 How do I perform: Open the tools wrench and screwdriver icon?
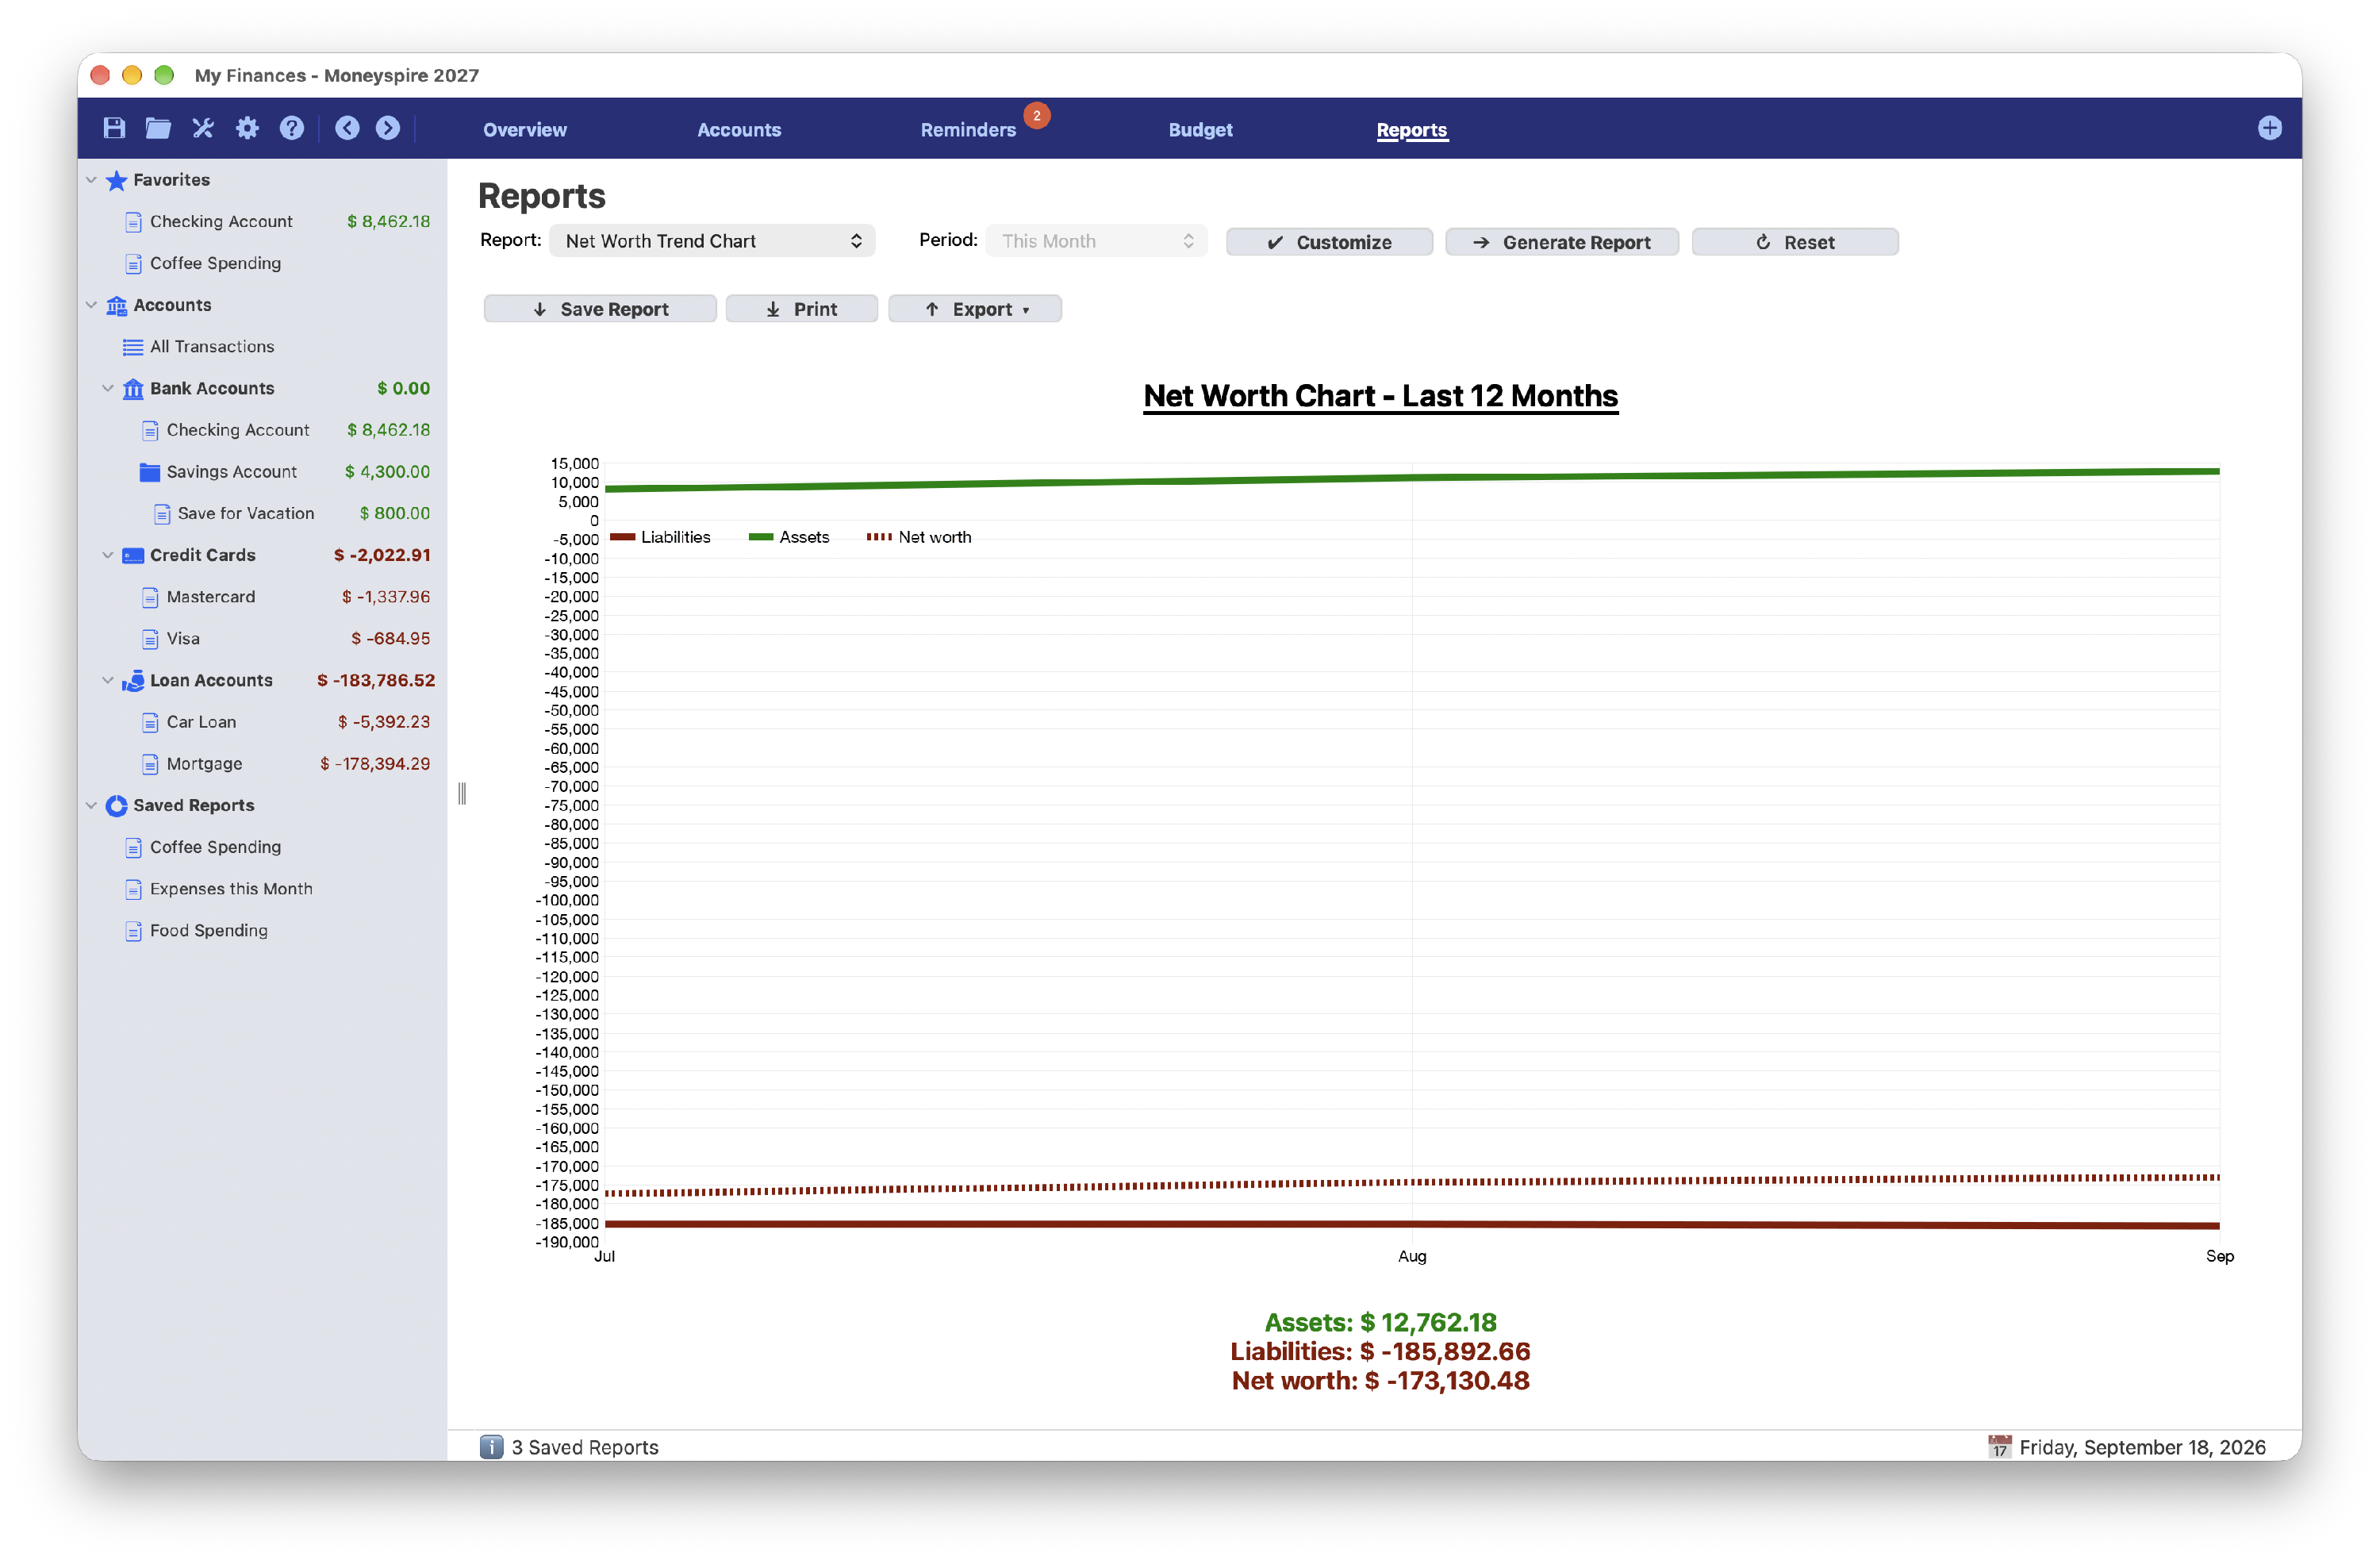pos(203,128)
